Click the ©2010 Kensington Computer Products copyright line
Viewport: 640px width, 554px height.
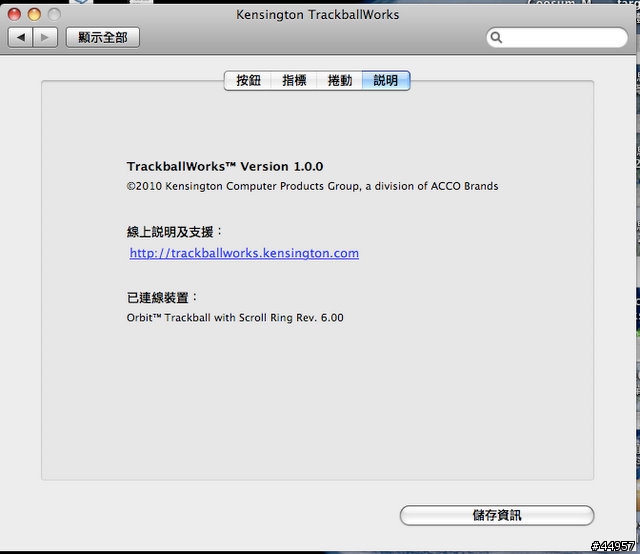[x=312, y=186]
